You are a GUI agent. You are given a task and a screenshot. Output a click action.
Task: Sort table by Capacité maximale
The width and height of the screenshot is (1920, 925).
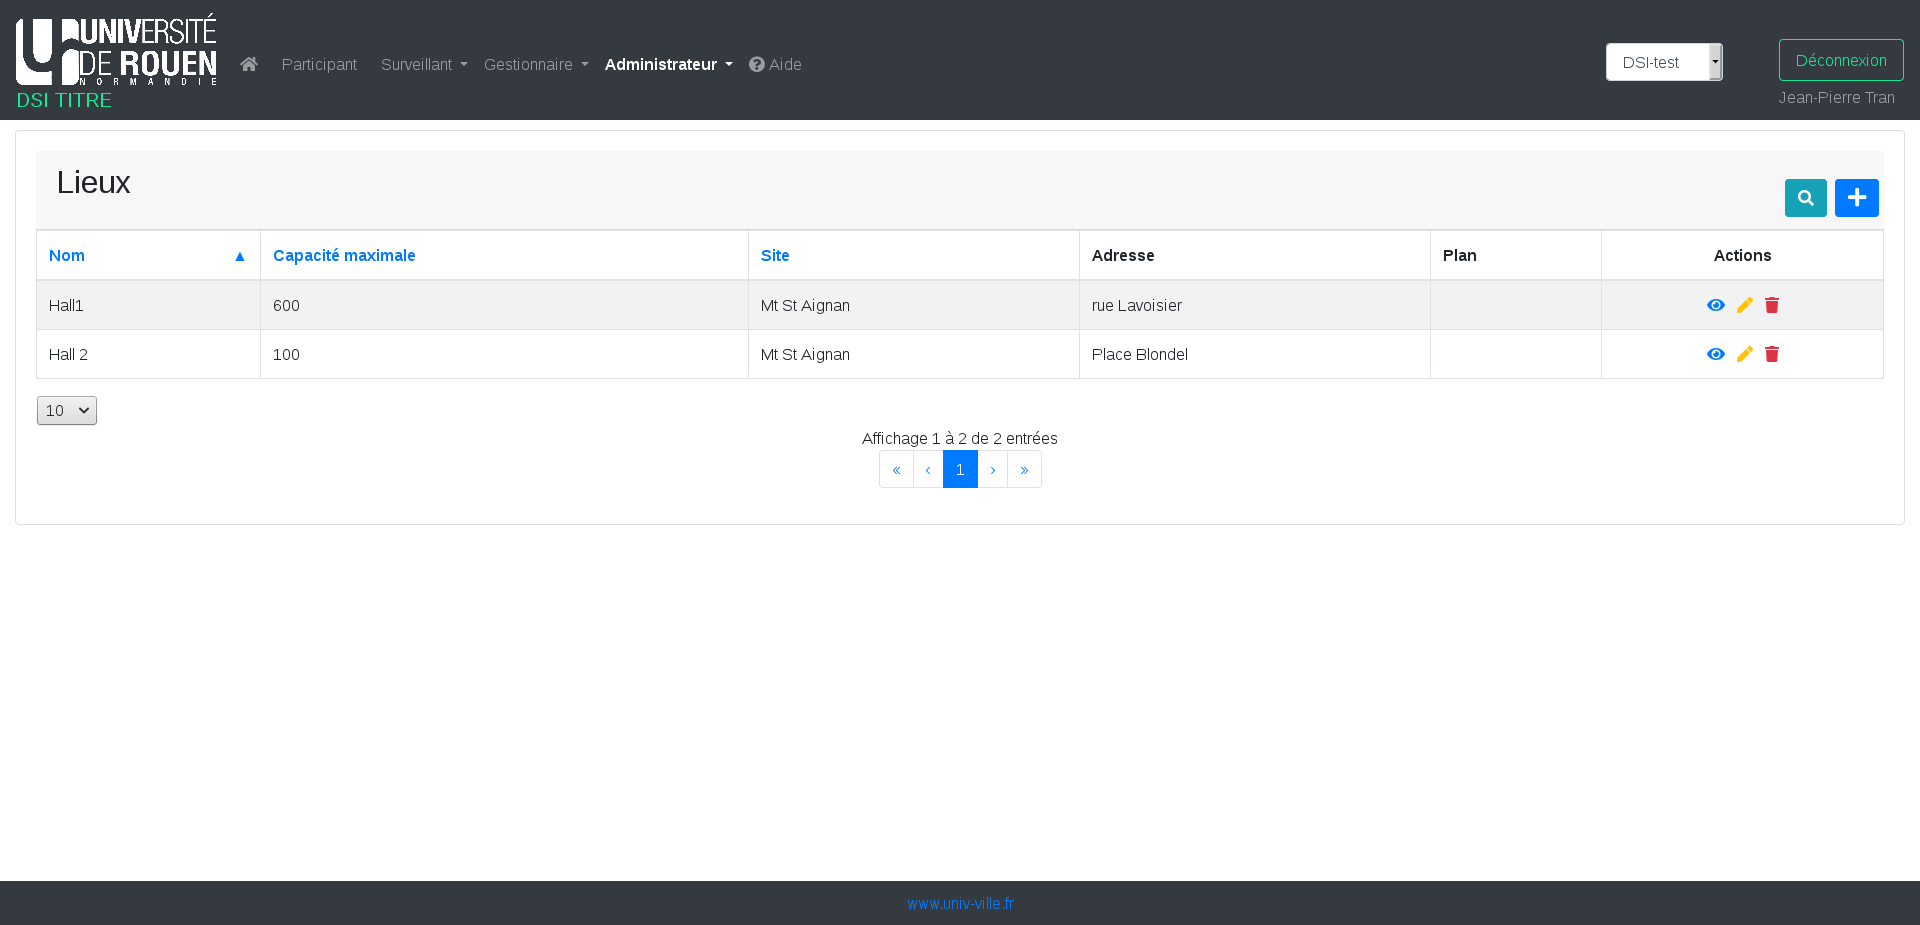[344, 256]
